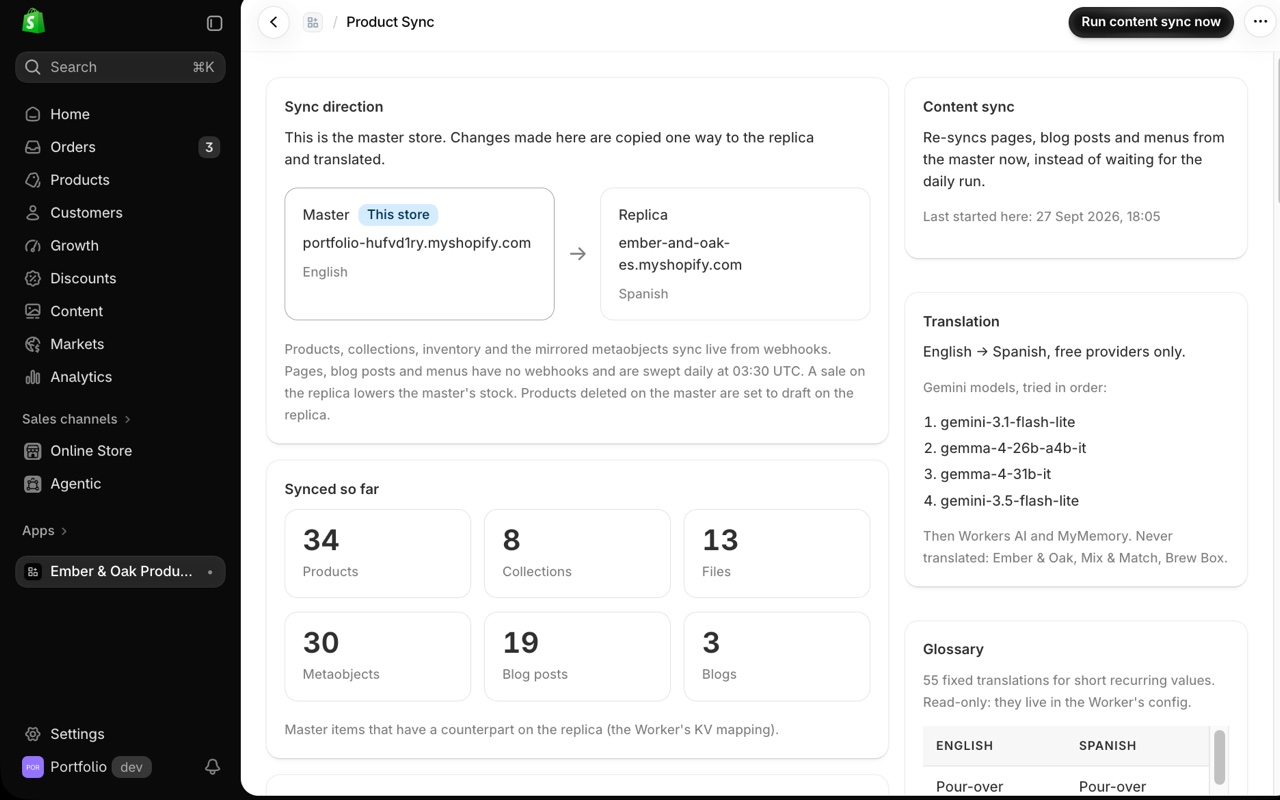Screen dimensions: 1280x800
Task: Go to Orders in the sidebar
Action: (x=120, y=147)
